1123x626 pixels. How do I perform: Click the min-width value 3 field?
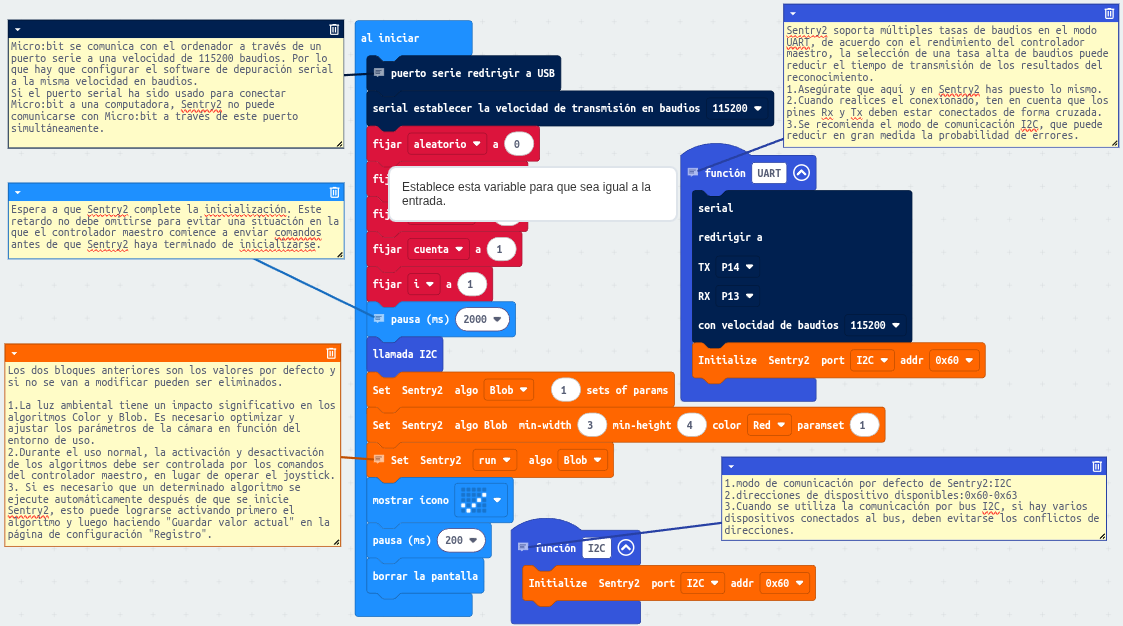pos(591,425)
